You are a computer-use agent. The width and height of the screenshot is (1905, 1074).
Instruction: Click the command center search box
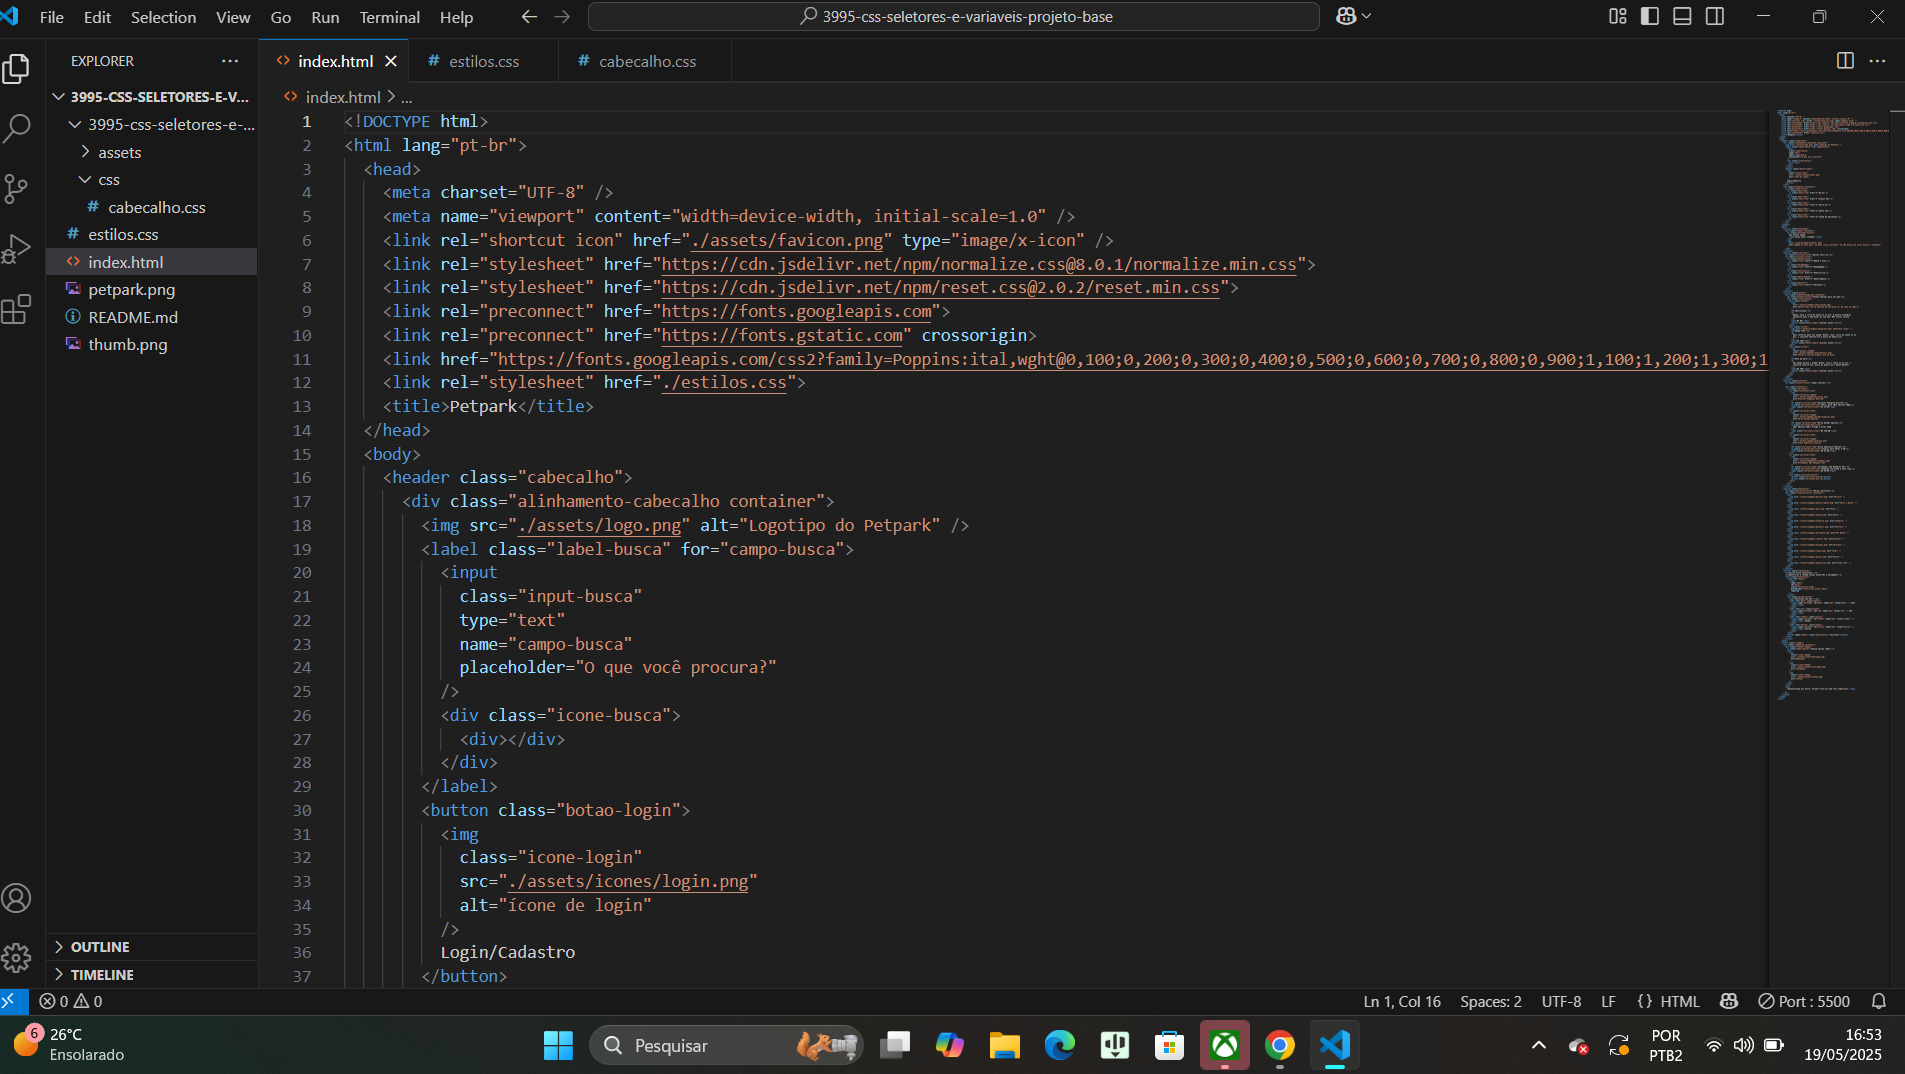(954, 17)
